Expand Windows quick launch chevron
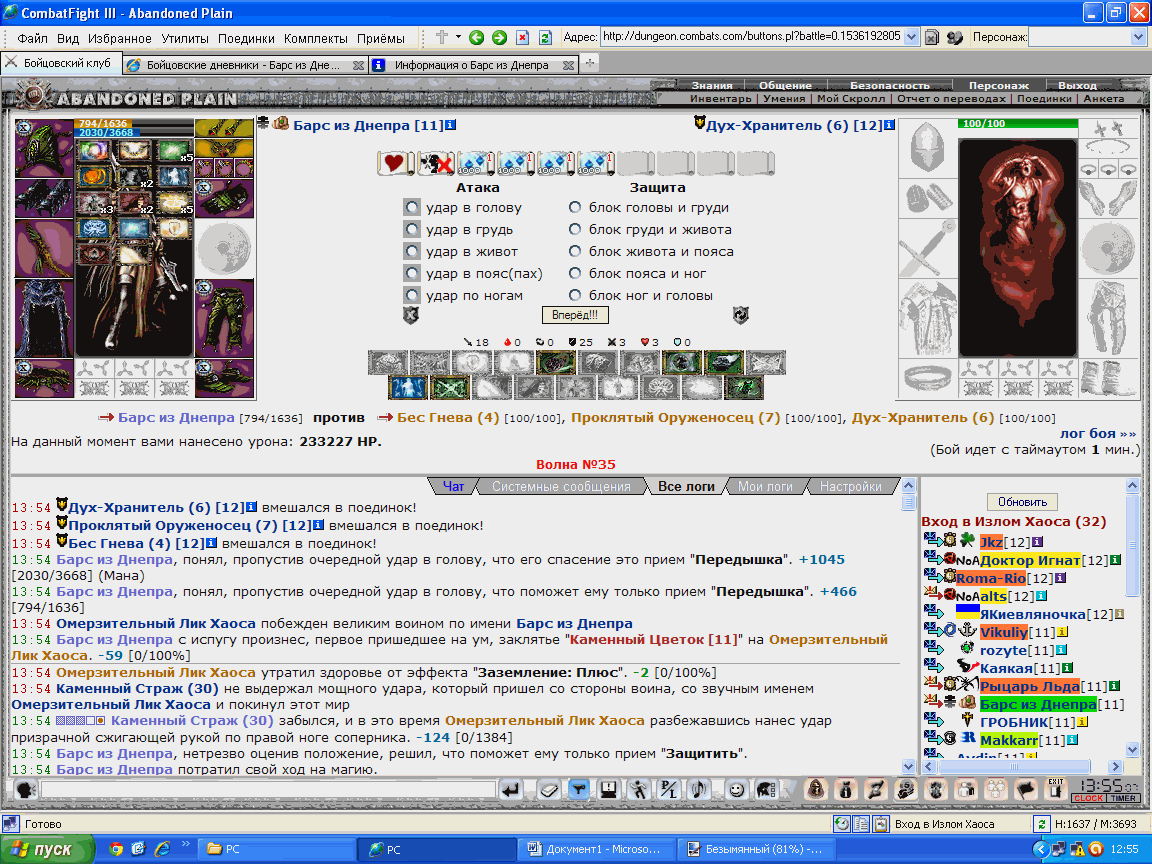Viewport: 1152px width, 864px height. point(185,845)
